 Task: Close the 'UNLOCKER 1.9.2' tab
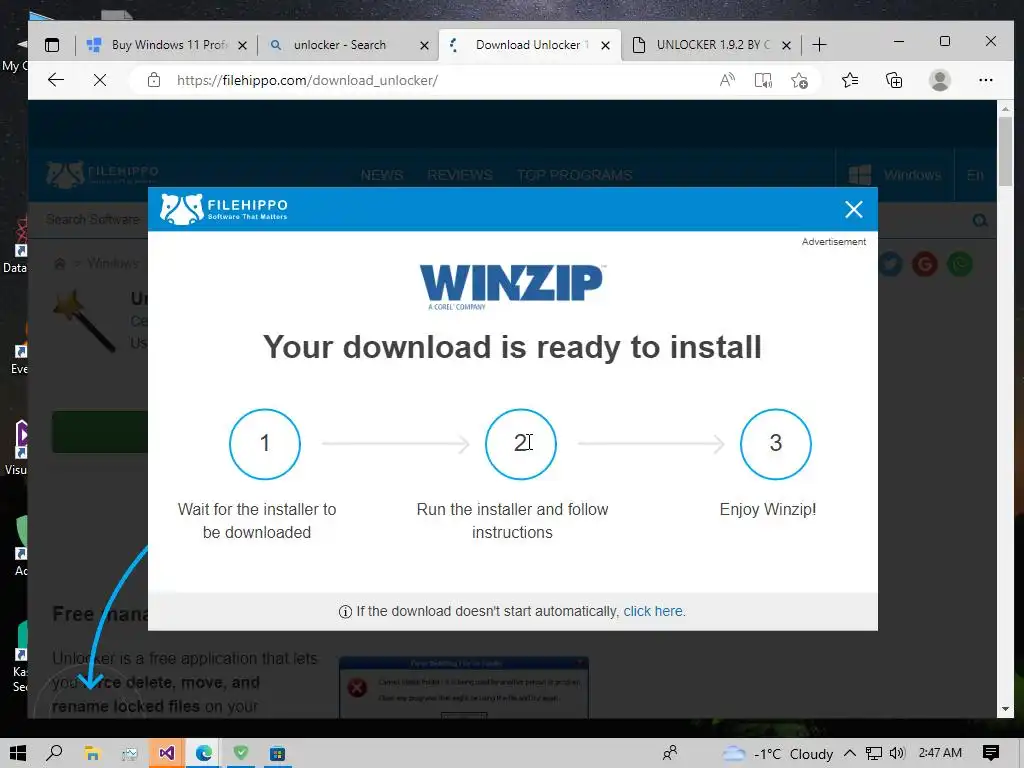click(786, 46)
